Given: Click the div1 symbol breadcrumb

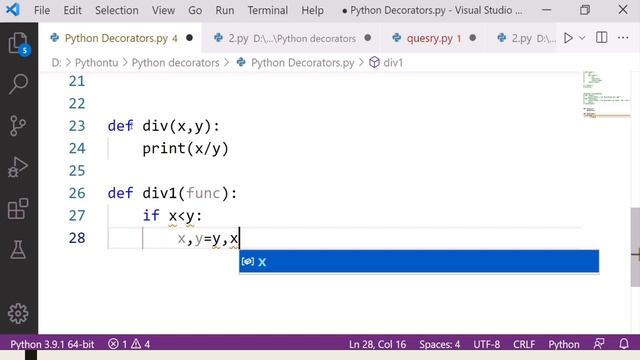Looking at the screenshot, I should point(393,63).
